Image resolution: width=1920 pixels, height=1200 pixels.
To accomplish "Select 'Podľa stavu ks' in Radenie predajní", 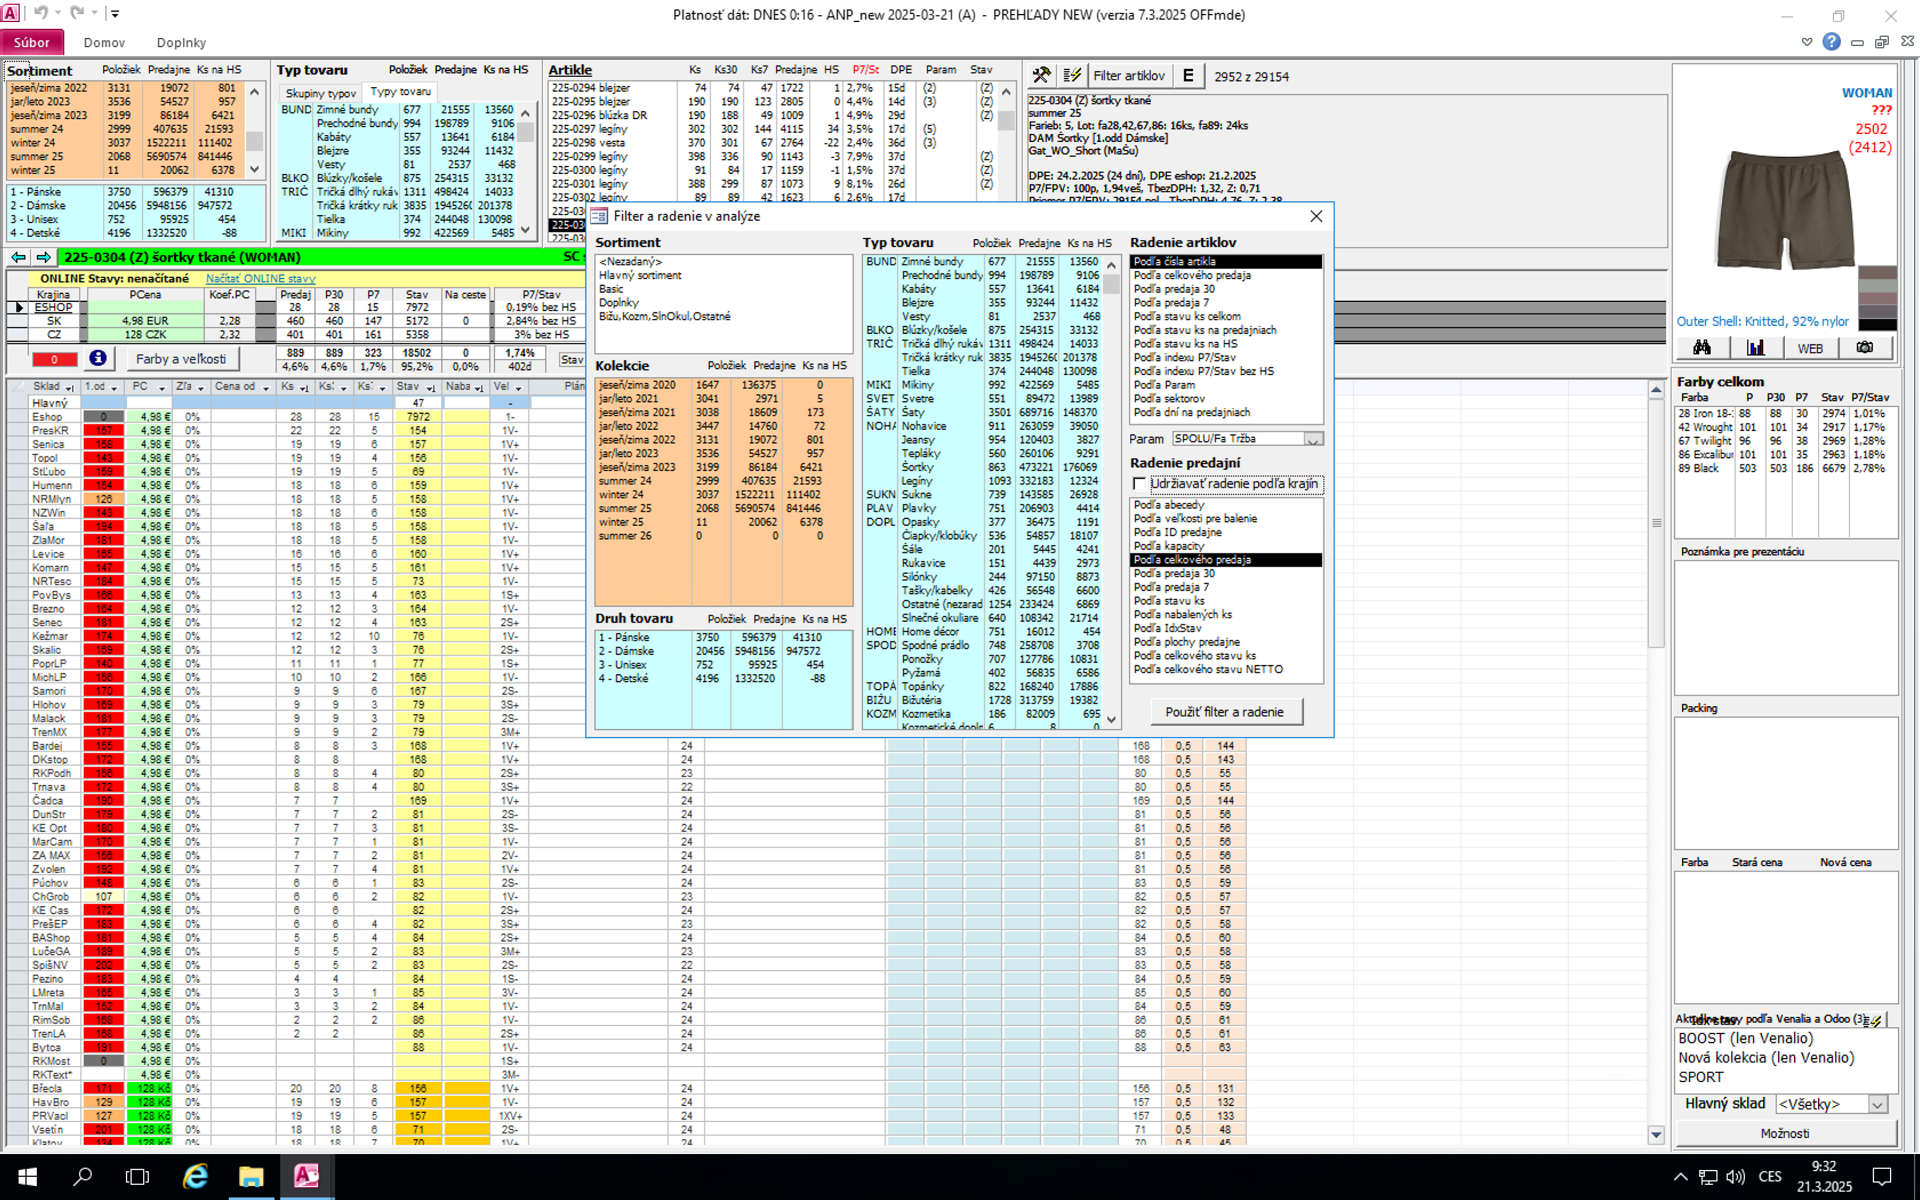I will (x=1168, y=601).
